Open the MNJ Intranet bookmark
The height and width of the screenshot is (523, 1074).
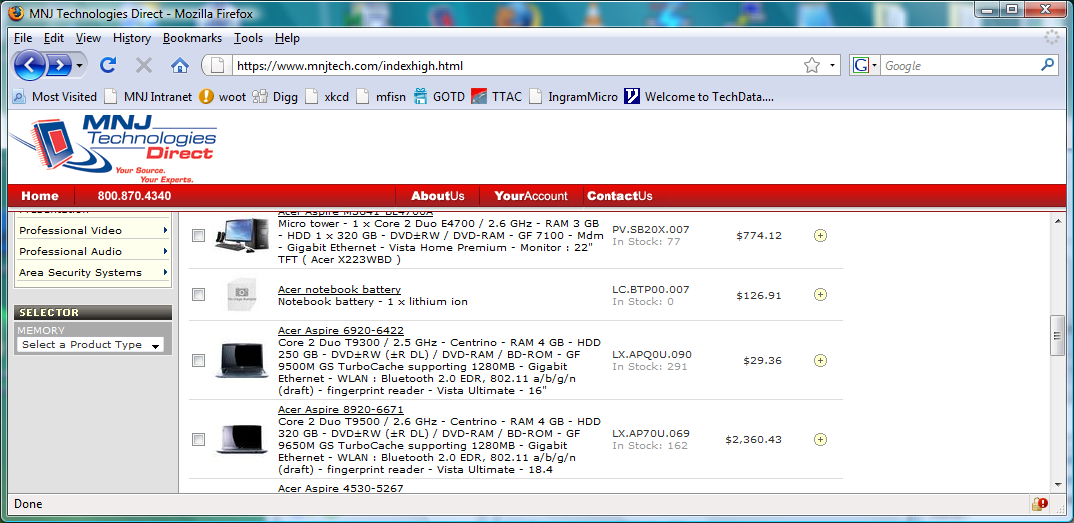click(148, 97)
